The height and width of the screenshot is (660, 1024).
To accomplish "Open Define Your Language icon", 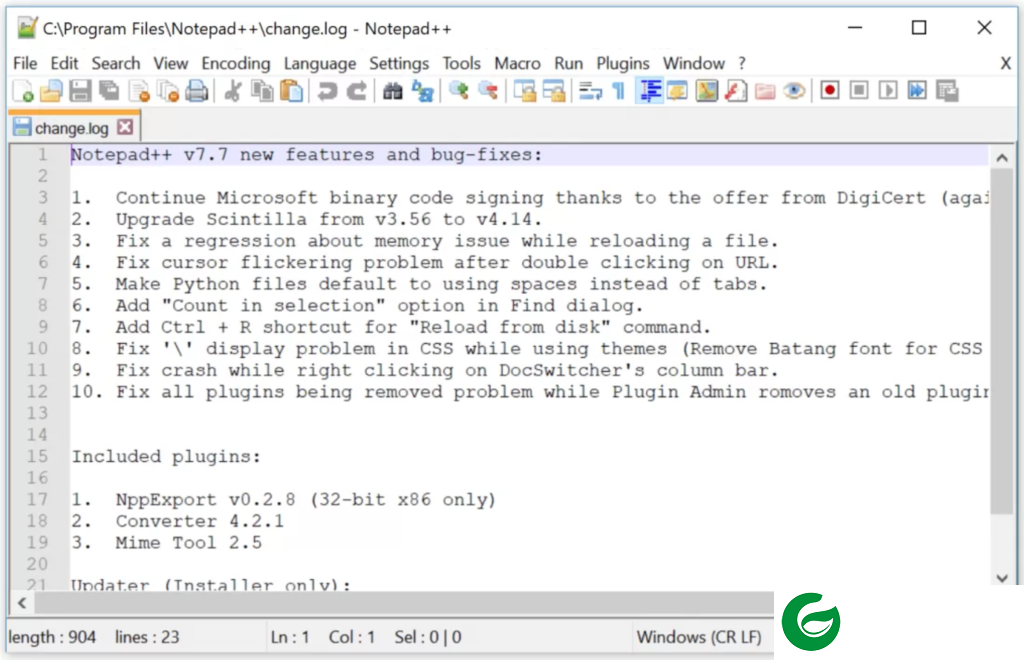I will tap(677, 91).
